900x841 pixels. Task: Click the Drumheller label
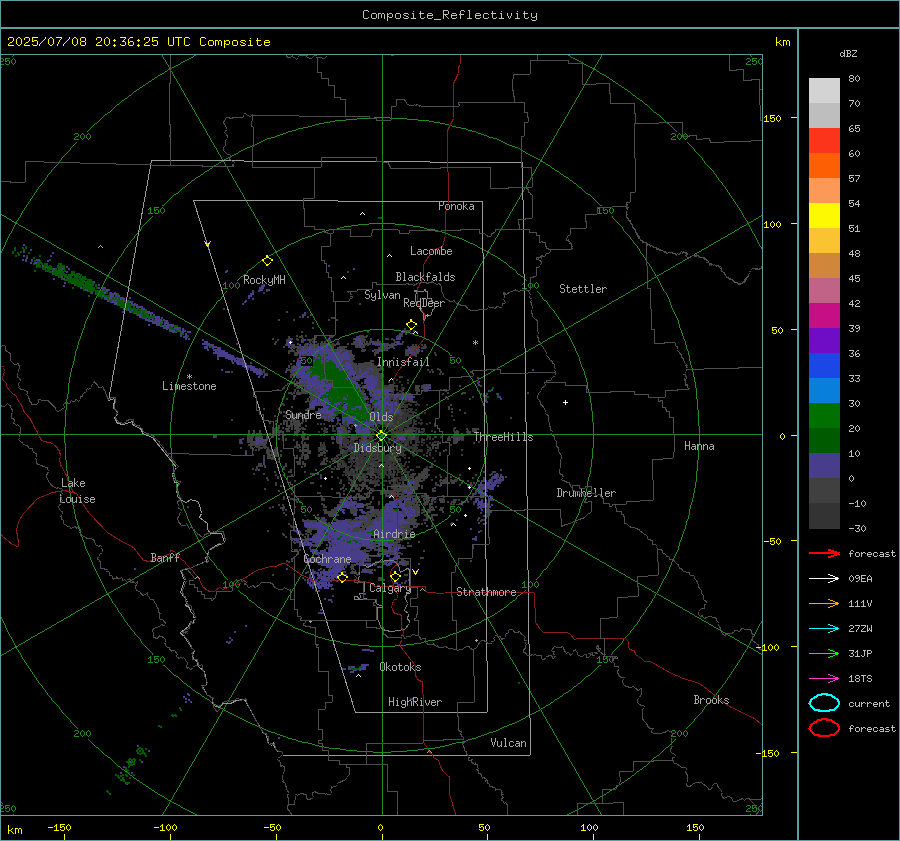[586, 493]
